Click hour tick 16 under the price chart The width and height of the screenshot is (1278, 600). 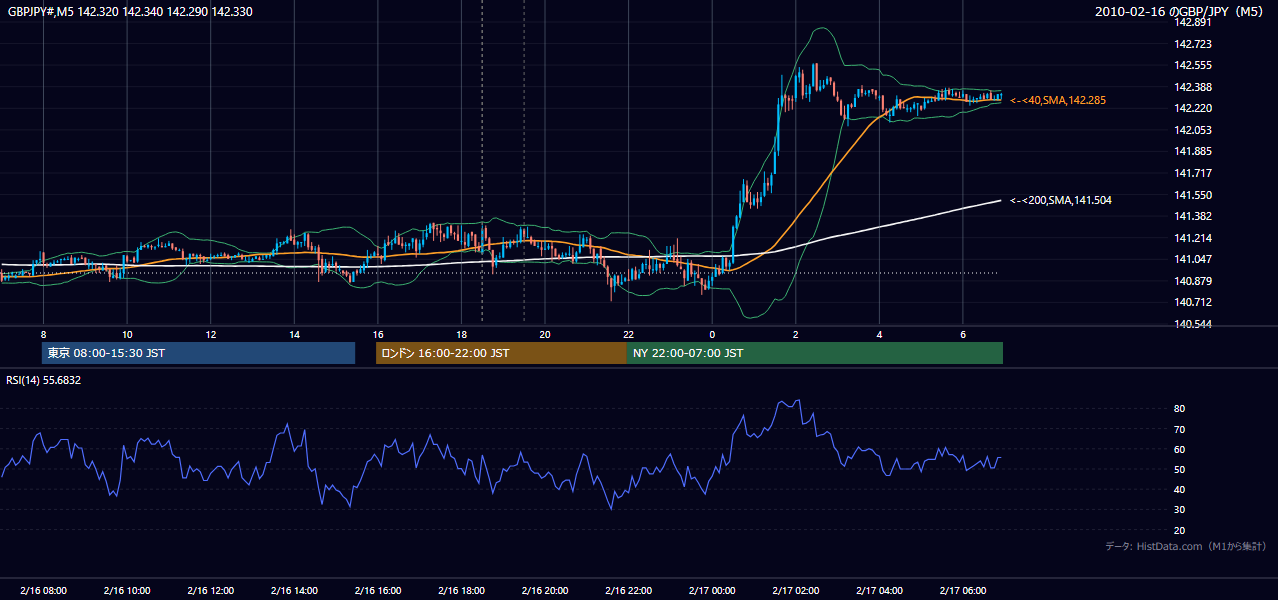point(378,334)
